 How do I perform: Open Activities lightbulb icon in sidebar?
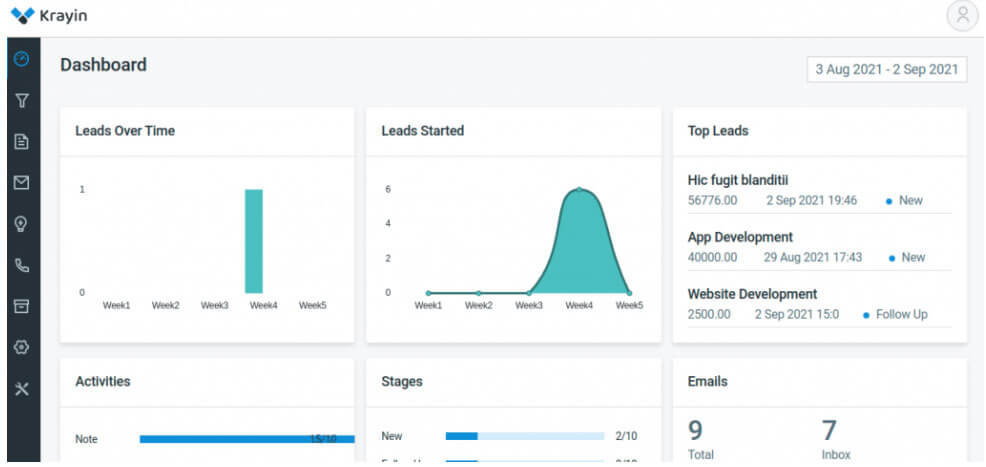pyautogui.click(x=22, y=224)
